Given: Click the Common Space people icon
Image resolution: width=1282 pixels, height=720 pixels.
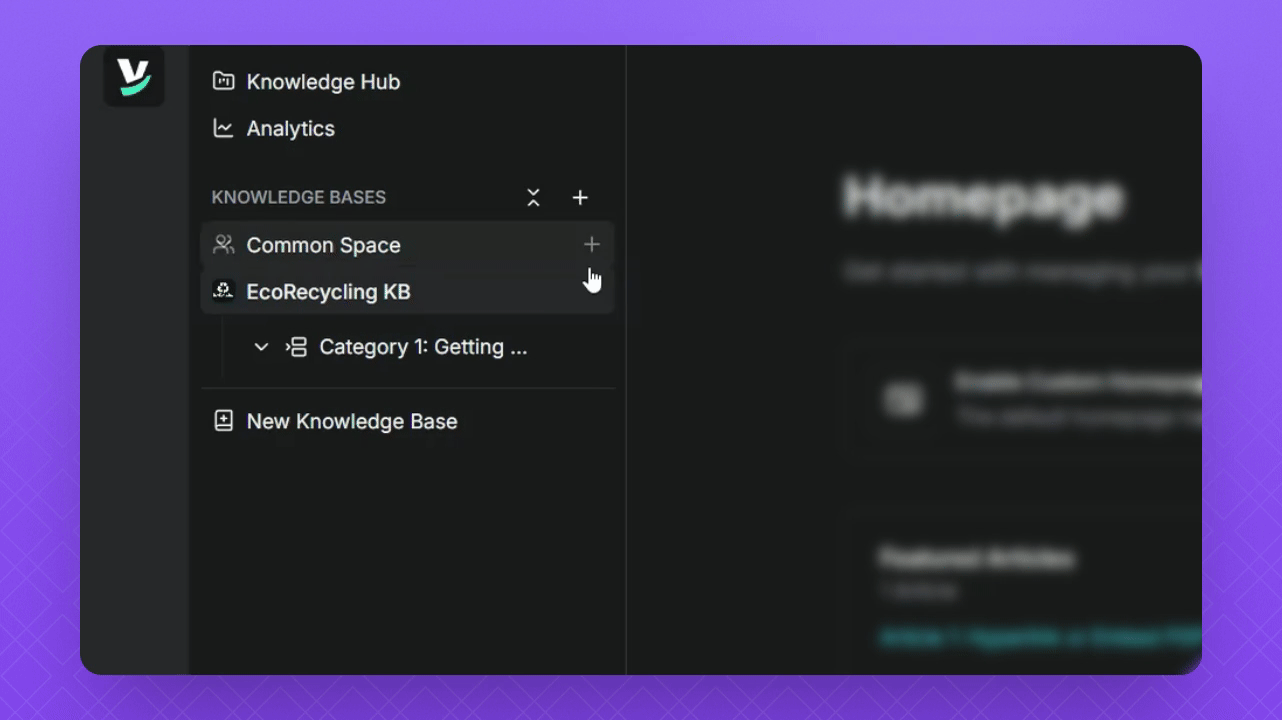Looking at the screenshot, I should point(223,245).
